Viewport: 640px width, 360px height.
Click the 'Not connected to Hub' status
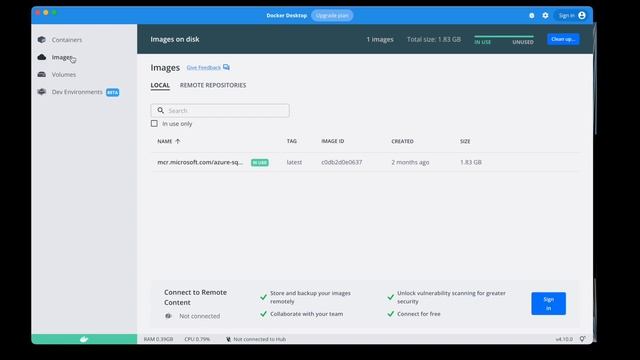[260, 339]
